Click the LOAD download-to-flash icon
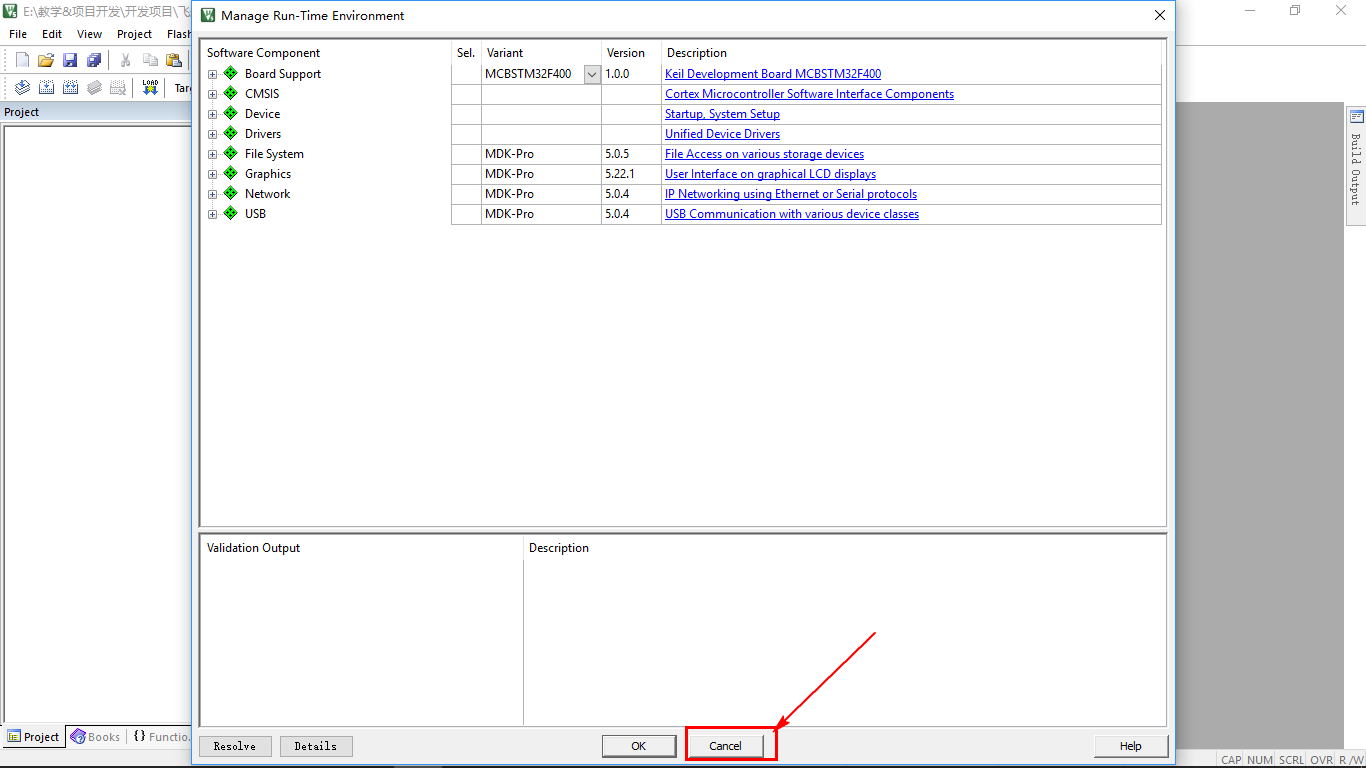 pyautogui.click(x=150, y=88)
